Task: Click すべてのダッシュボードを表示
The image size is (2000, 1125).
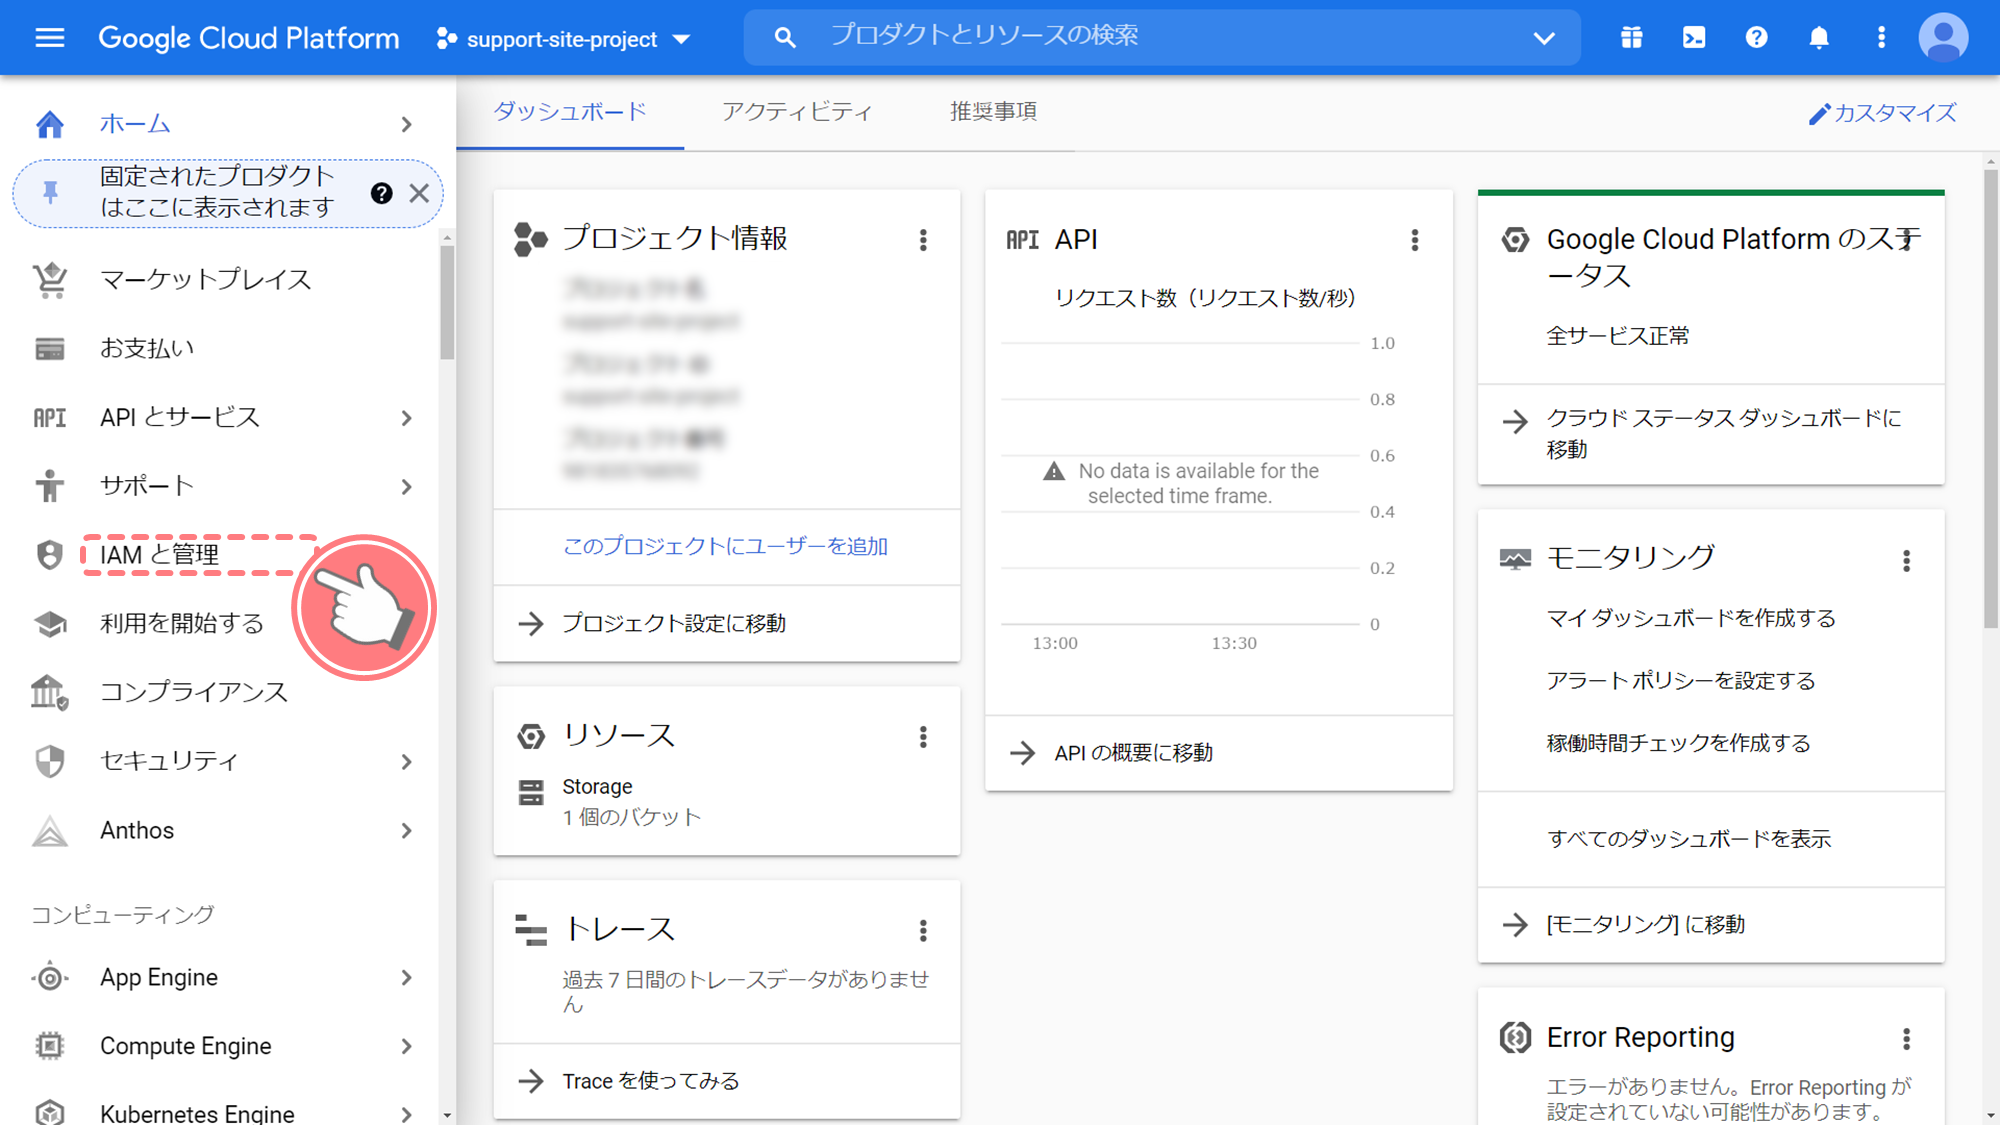Action: pos(1689,839)
